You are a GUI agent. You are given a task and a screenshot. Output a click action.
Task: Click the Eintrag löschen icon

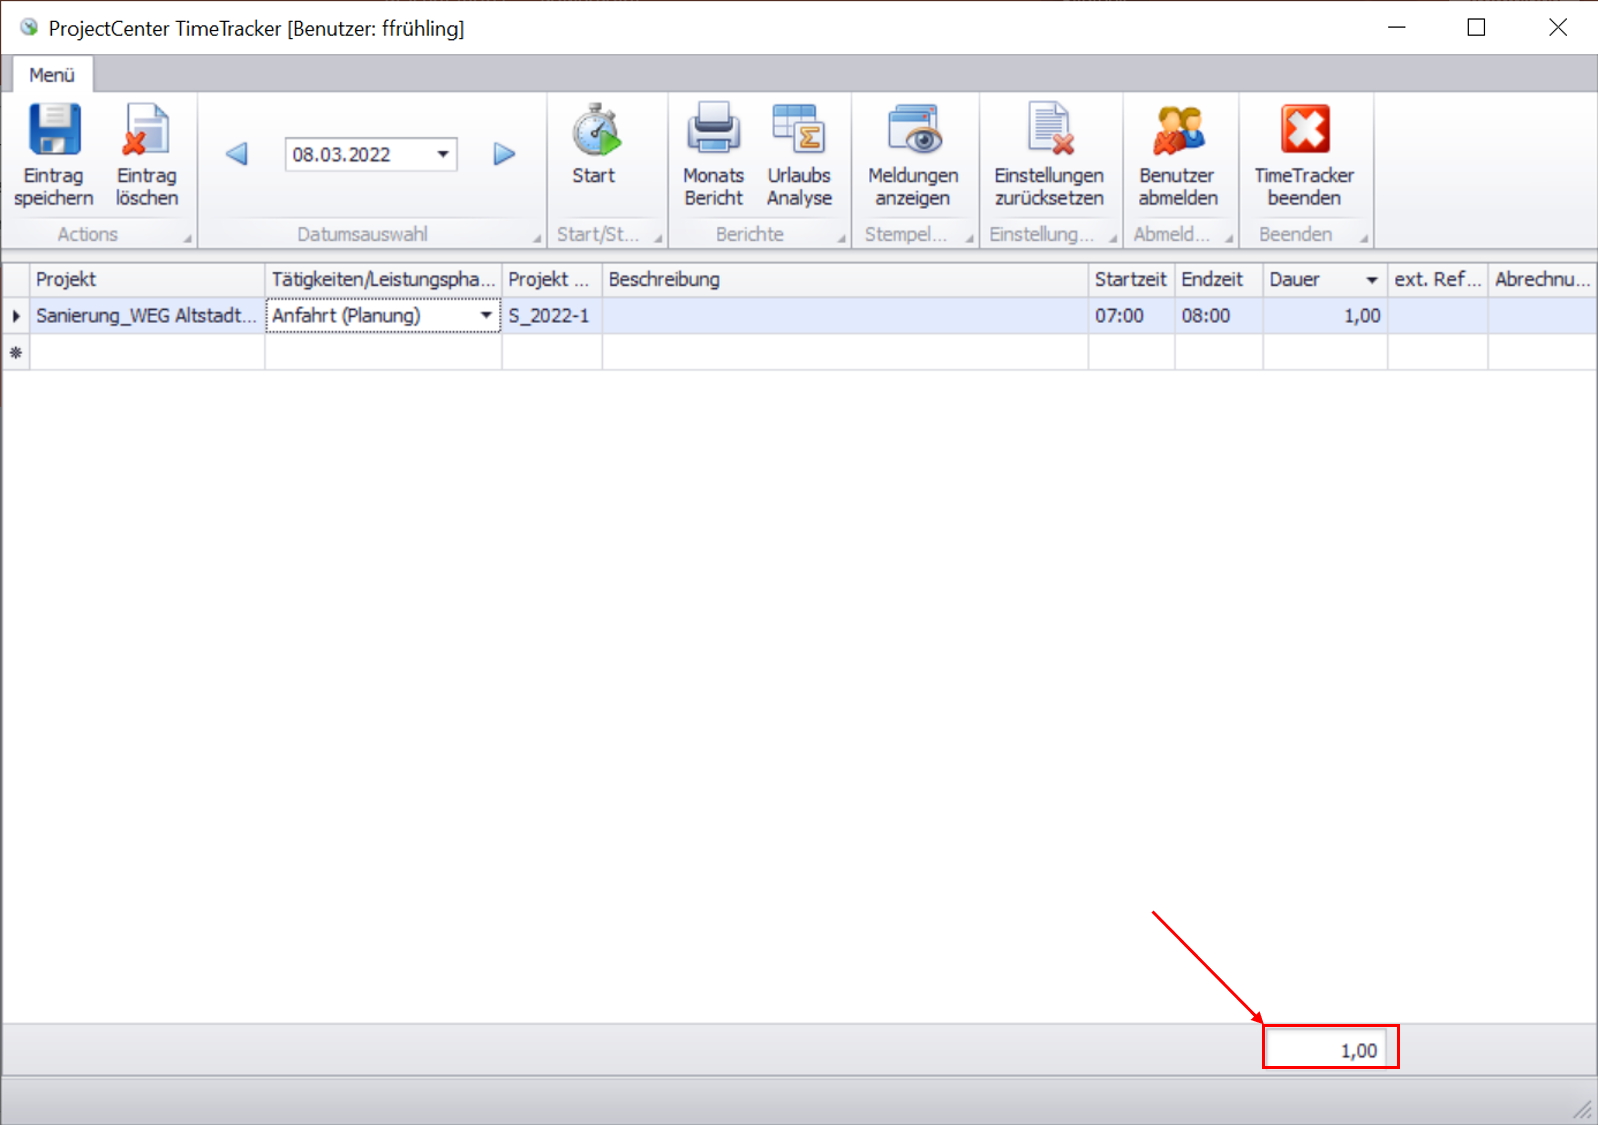[x=146, y=131]
